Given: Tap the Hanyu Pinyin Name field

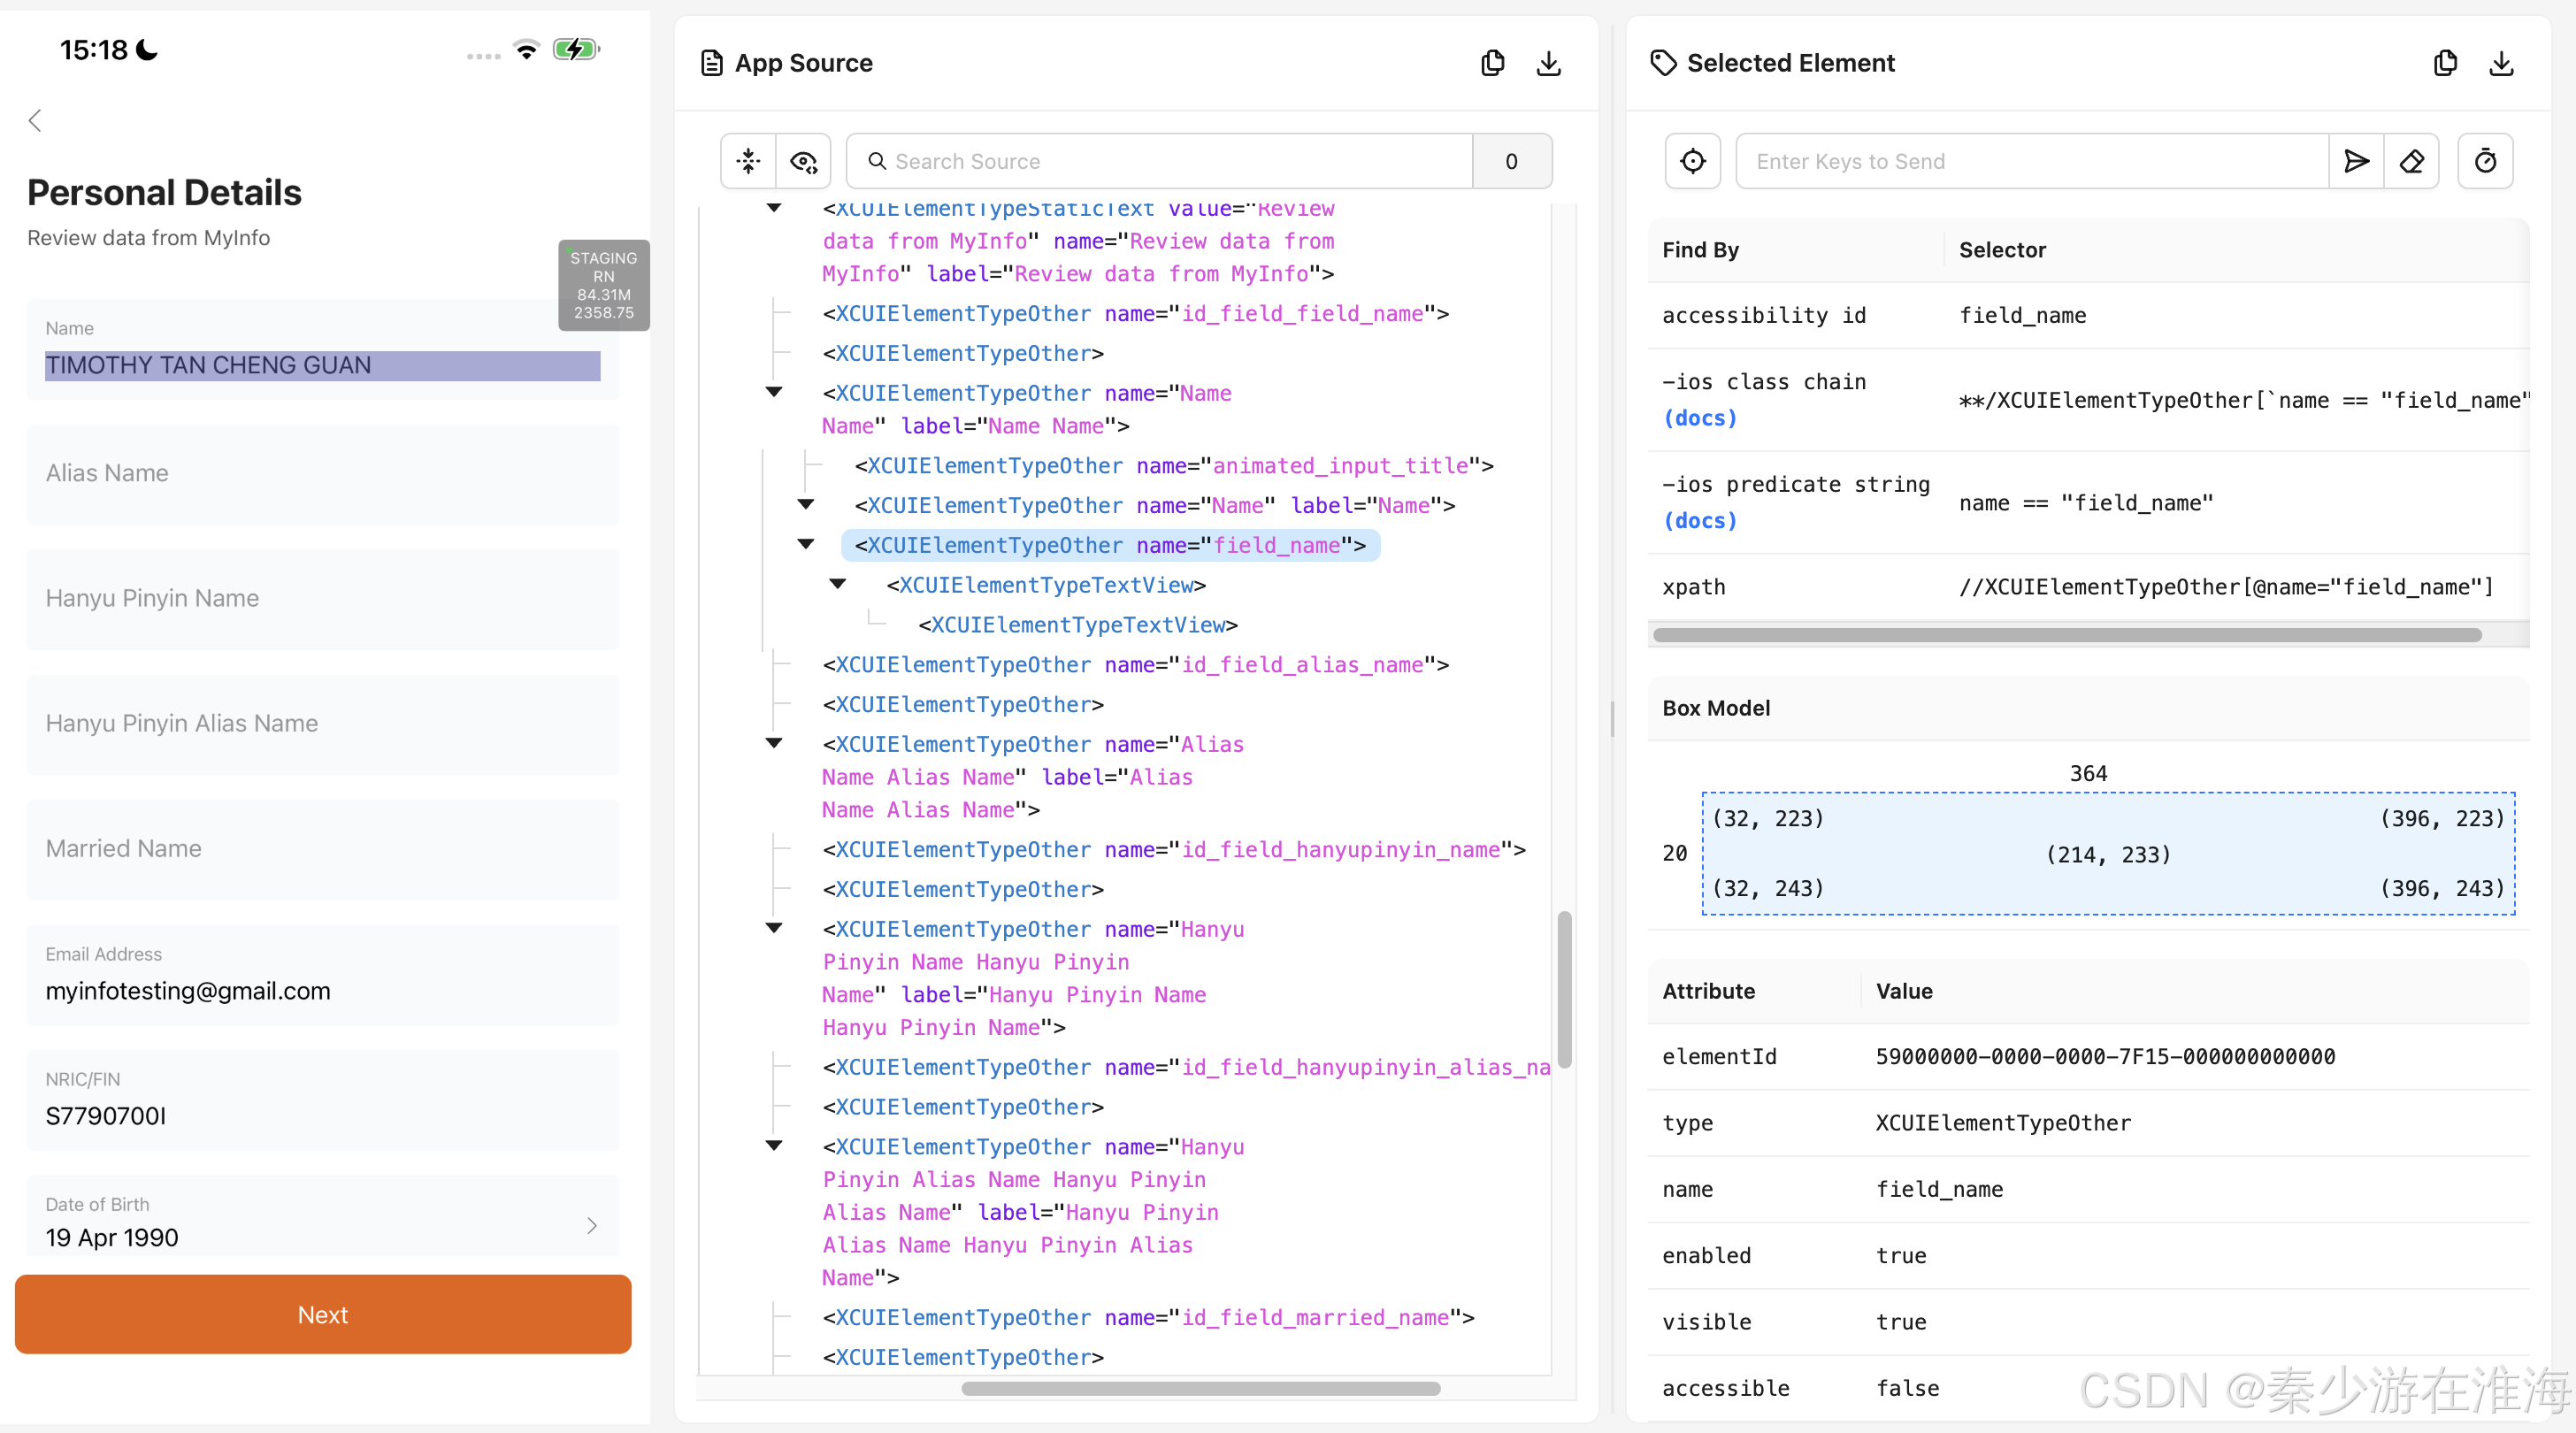Looking at the screenshot, I should (323, 599).
